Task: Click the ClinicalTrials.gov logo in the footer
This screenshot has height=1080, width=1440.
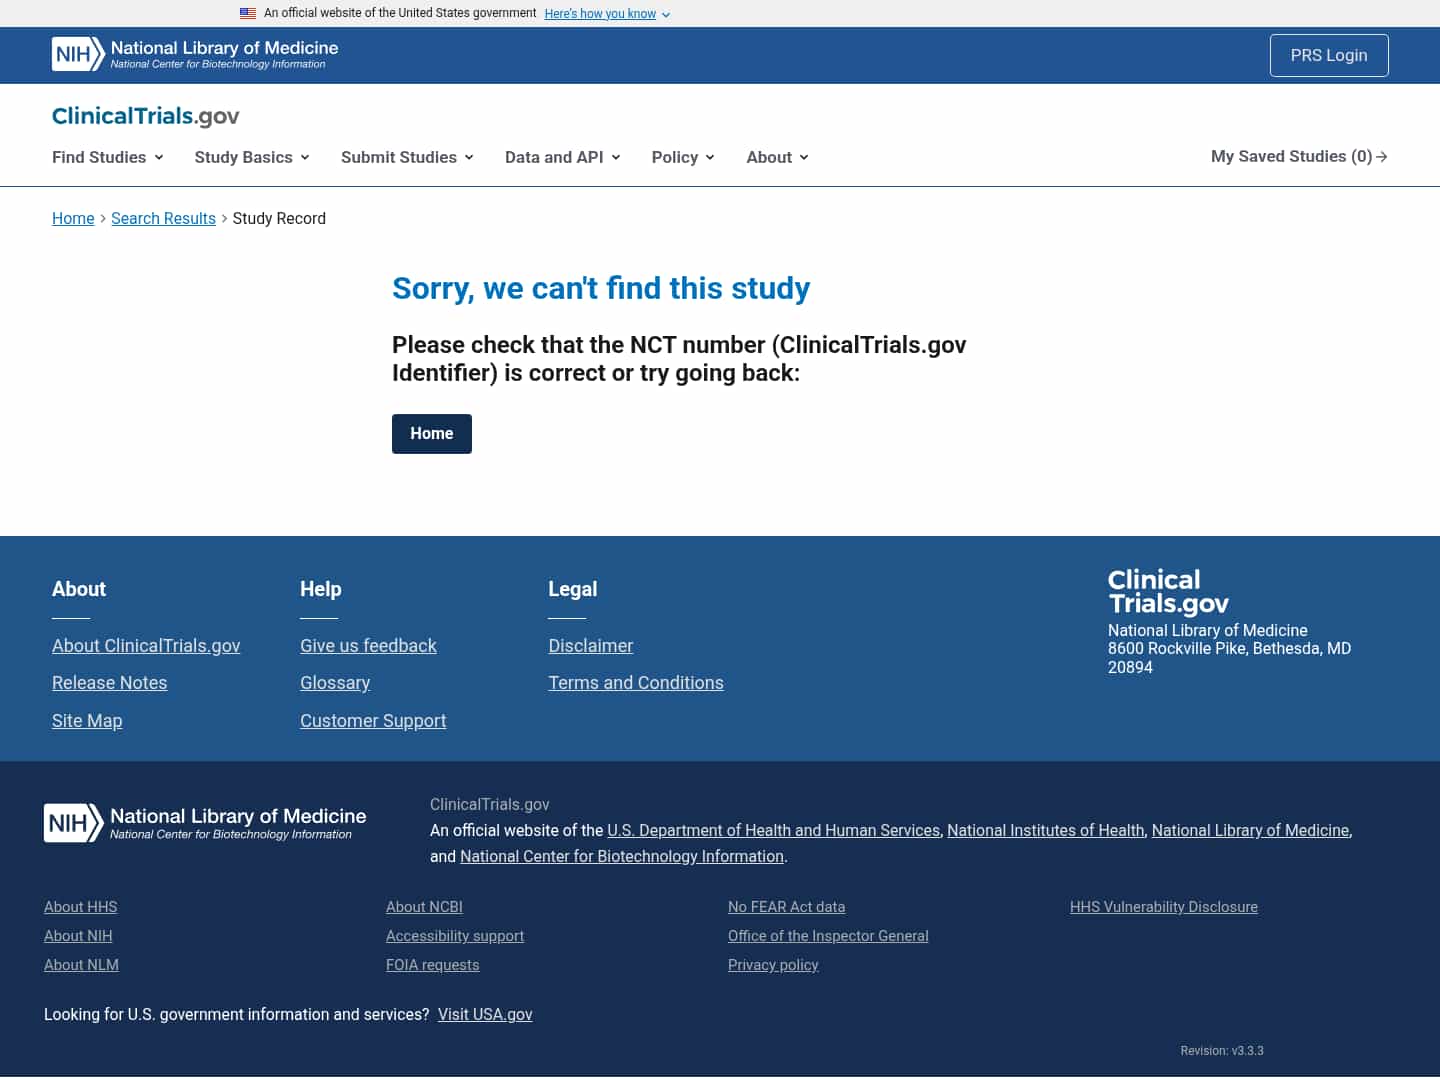Action: [x=1168, y=591]
